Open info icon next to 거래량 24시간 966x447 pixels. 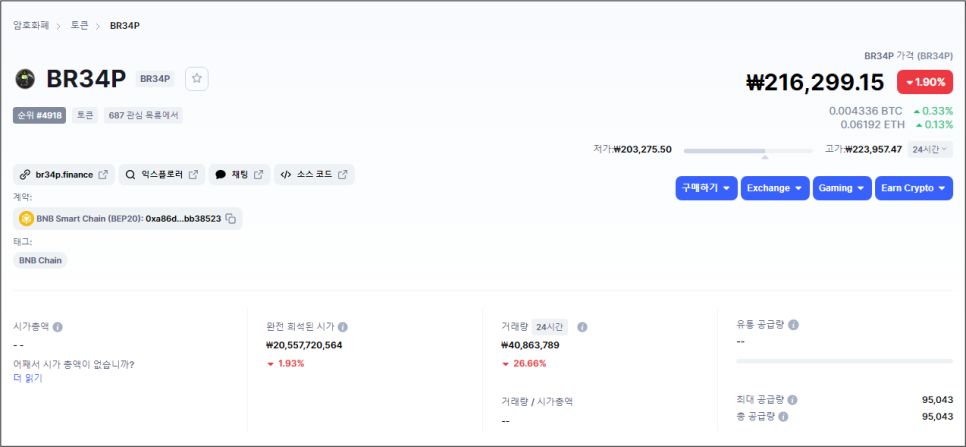(582, 327)
